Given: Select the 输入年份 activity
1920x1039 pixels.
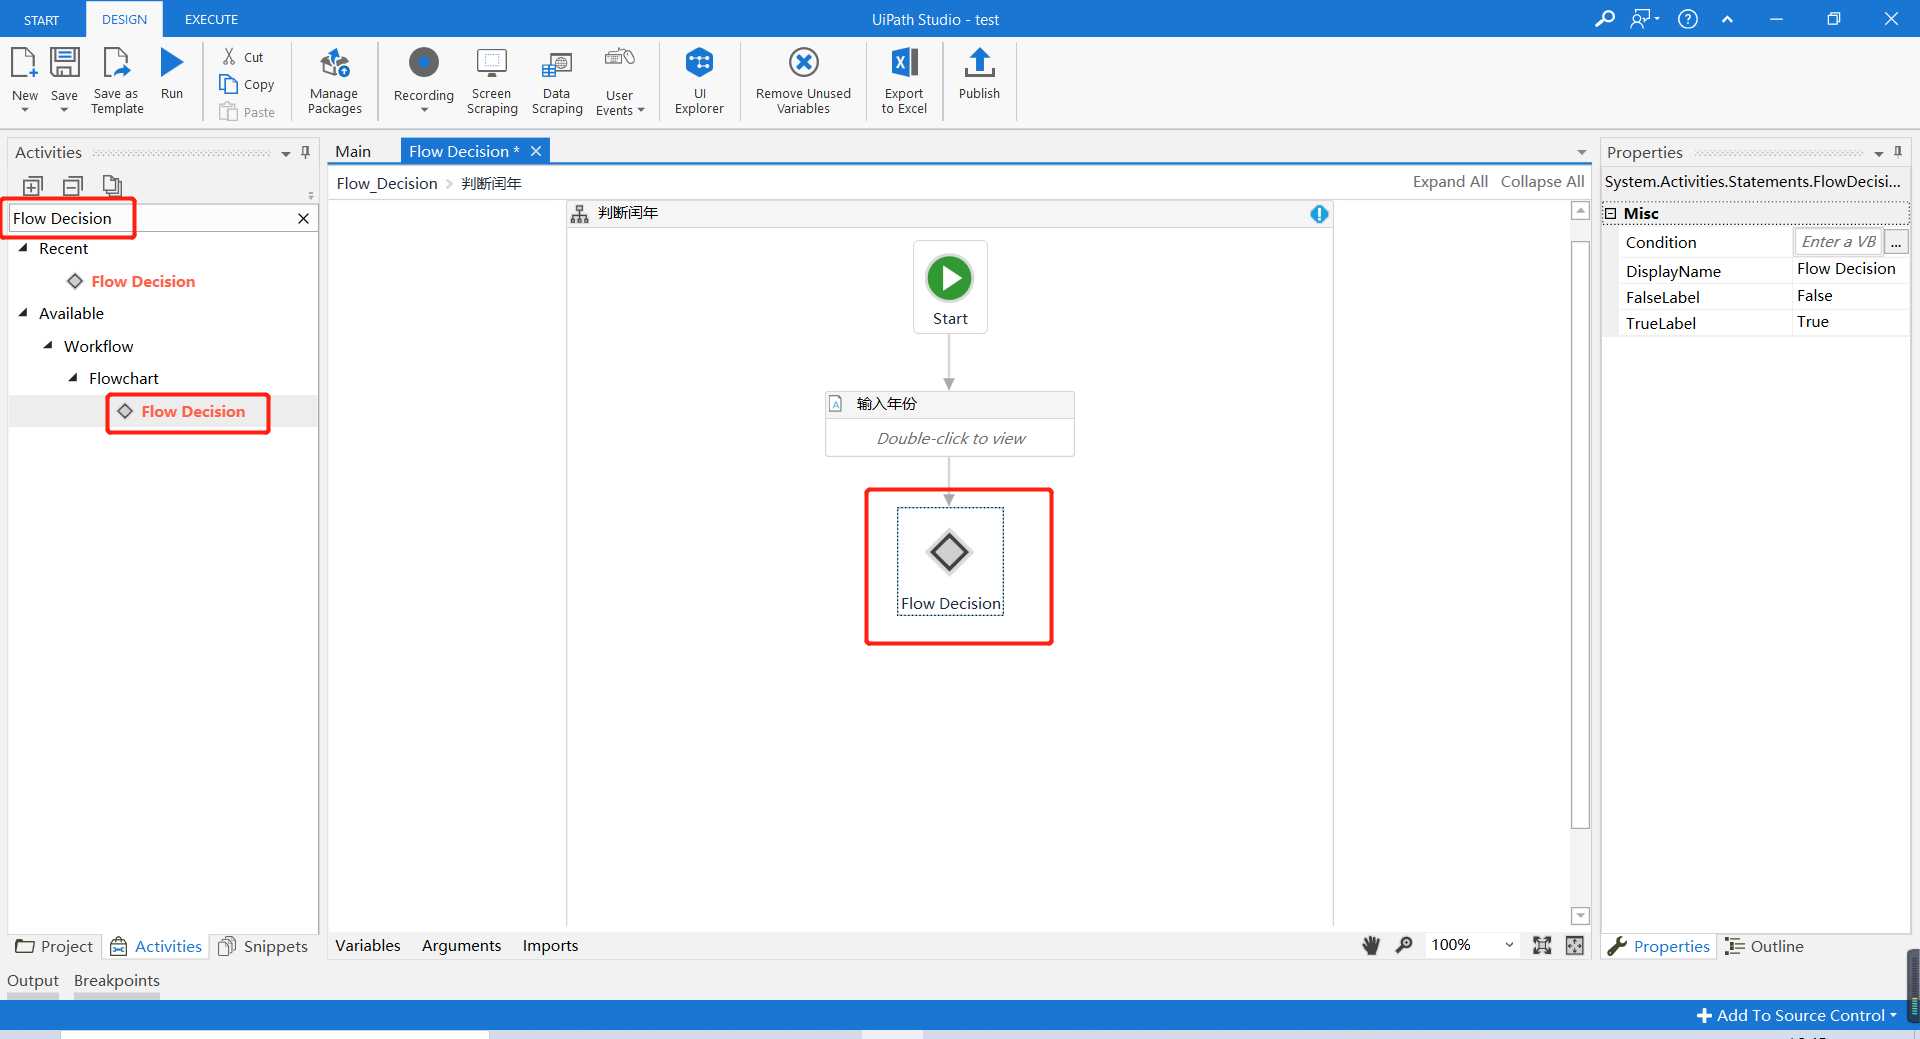Looking at the screenshot, I should click(x=949, y=423).
